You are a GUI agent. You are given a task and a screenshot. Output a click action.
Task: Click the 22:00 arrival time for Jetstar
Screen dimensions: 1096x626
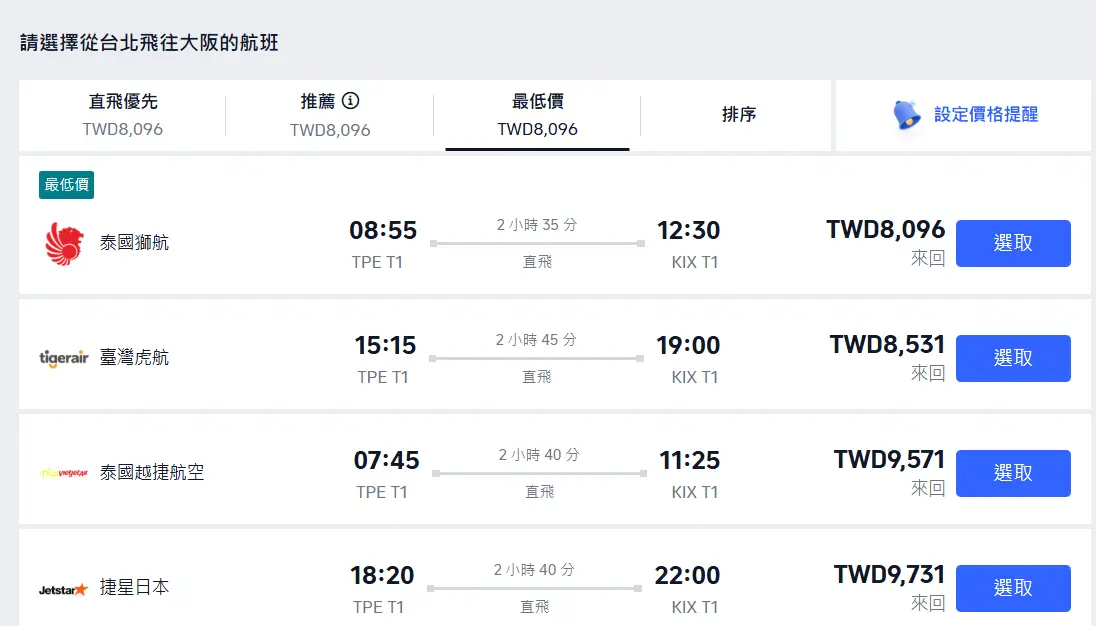coord(687,576)
